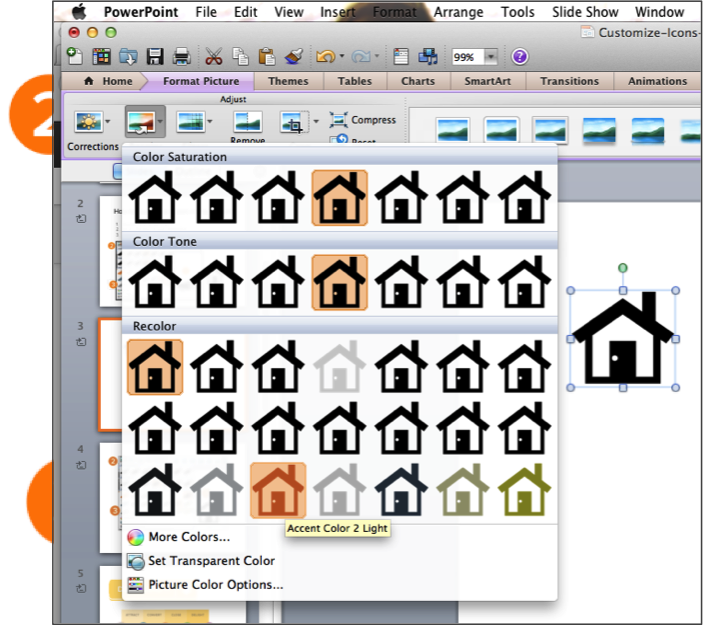The image size is (703, 626).
Task: Open the template gallery toolbar icon
Action: 101,57
